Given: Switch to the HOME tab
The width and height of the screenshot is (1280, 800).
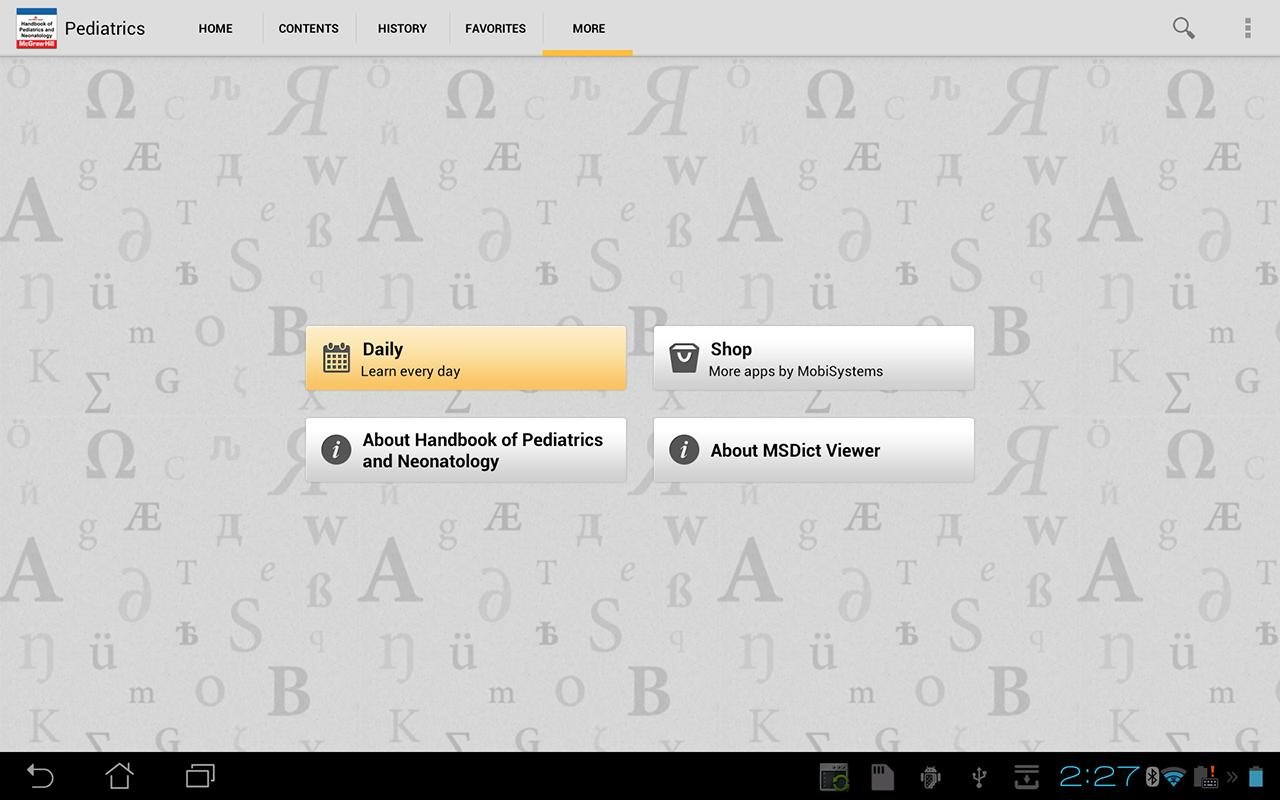Looking at the screenshot, I should [x=215, y=28].
